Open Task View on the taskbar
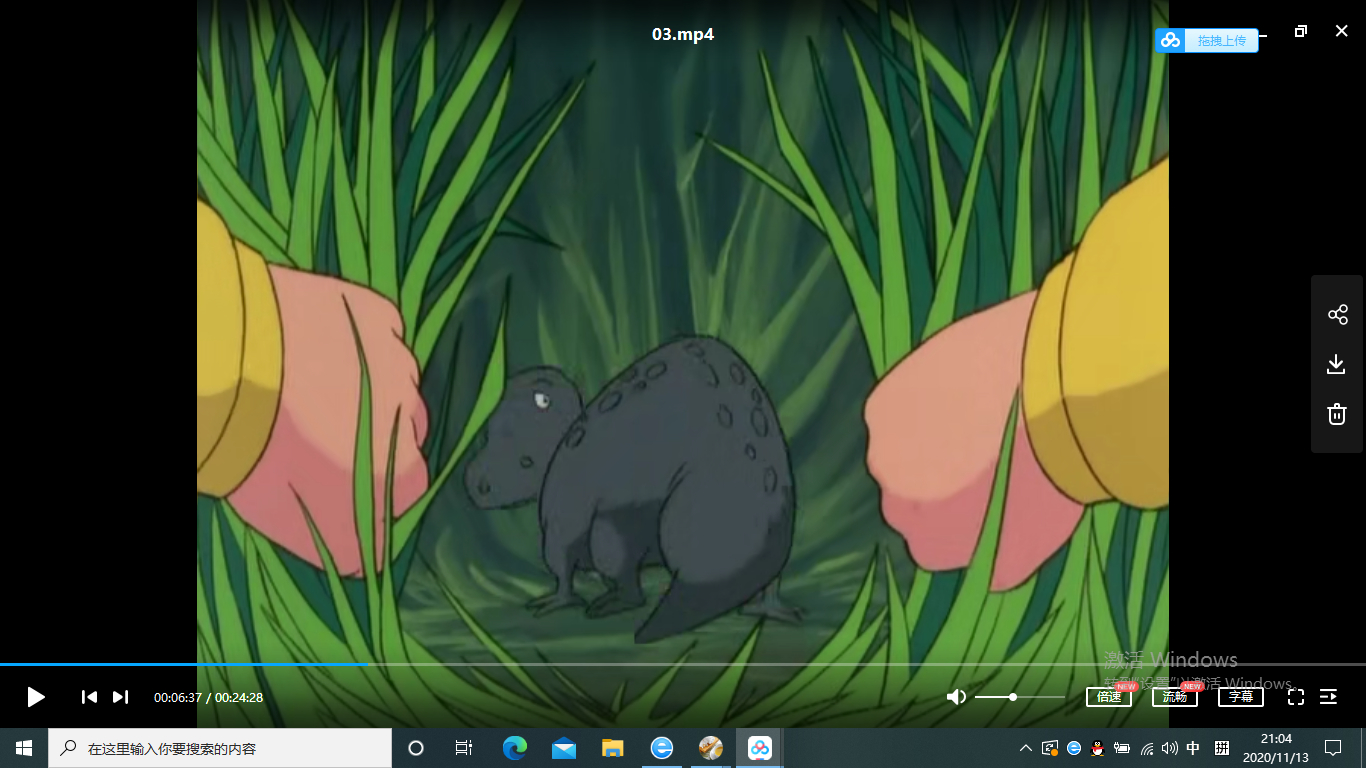The height and width of the screenshot is (768, 1366). [x=464, y=748]
